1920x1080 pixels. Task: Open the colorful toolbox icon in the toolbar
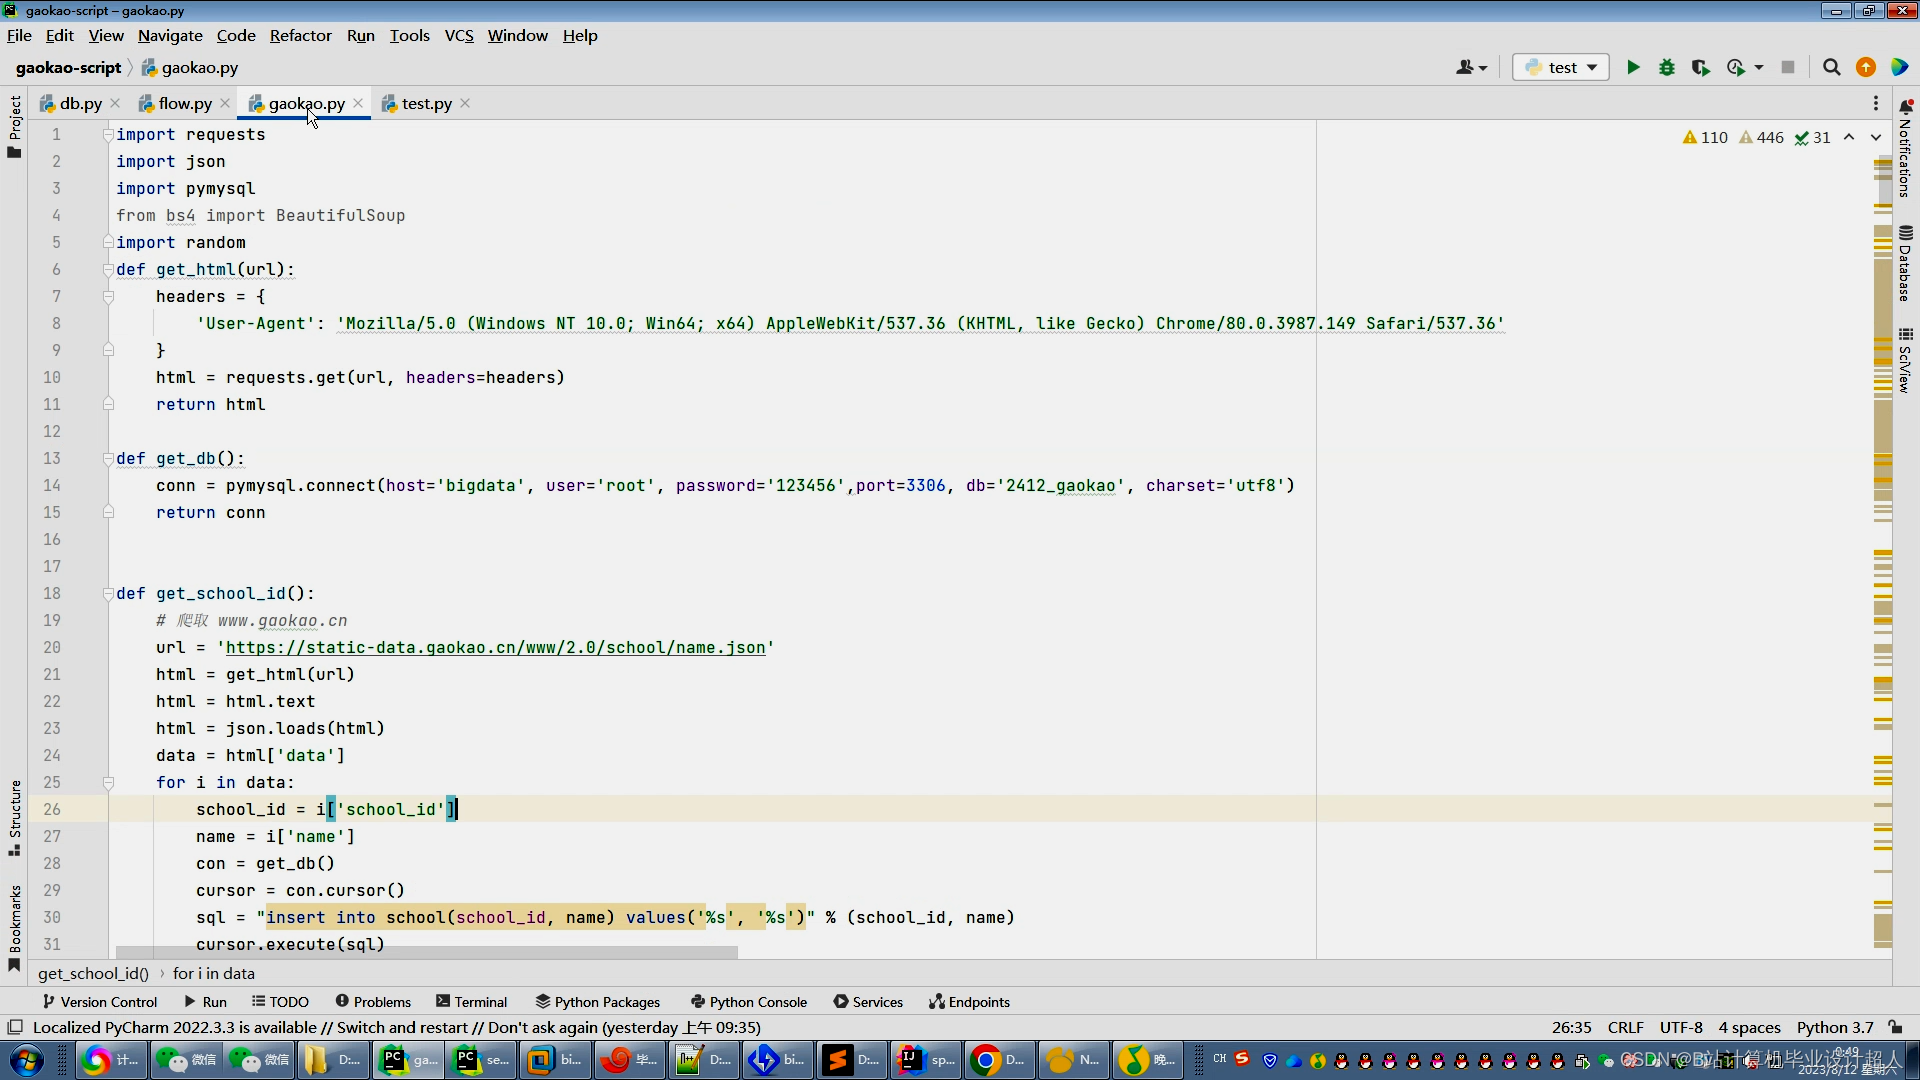click(1899, 67)
